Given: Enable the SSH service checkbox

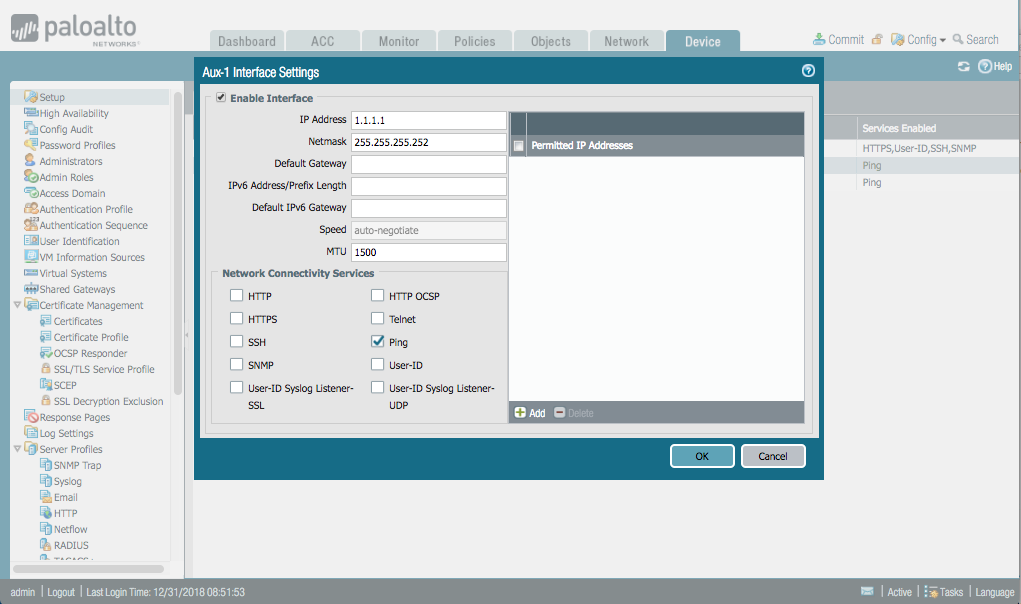Looking at the screenshot, I should (236, 342).
